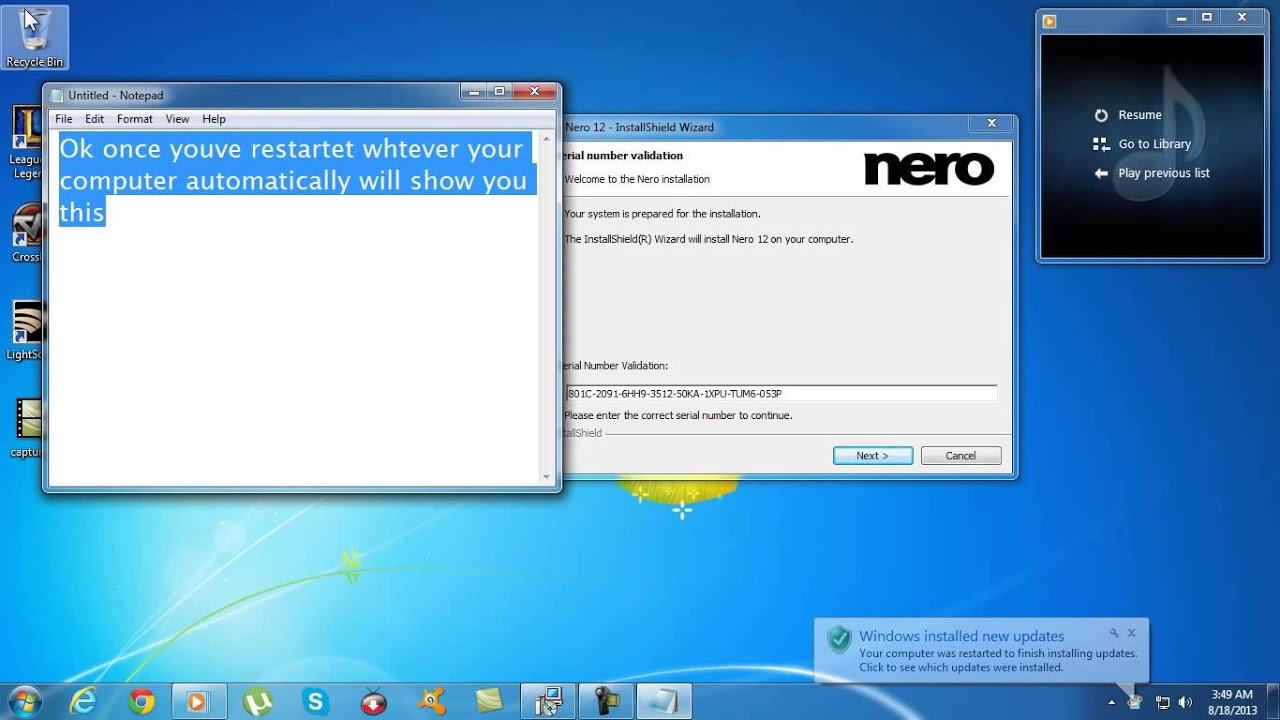Screen dimensions: 1280x720
Task: Switch to Notepad on the taskbar
Action: pyautogui.click(x=664, y=702)
